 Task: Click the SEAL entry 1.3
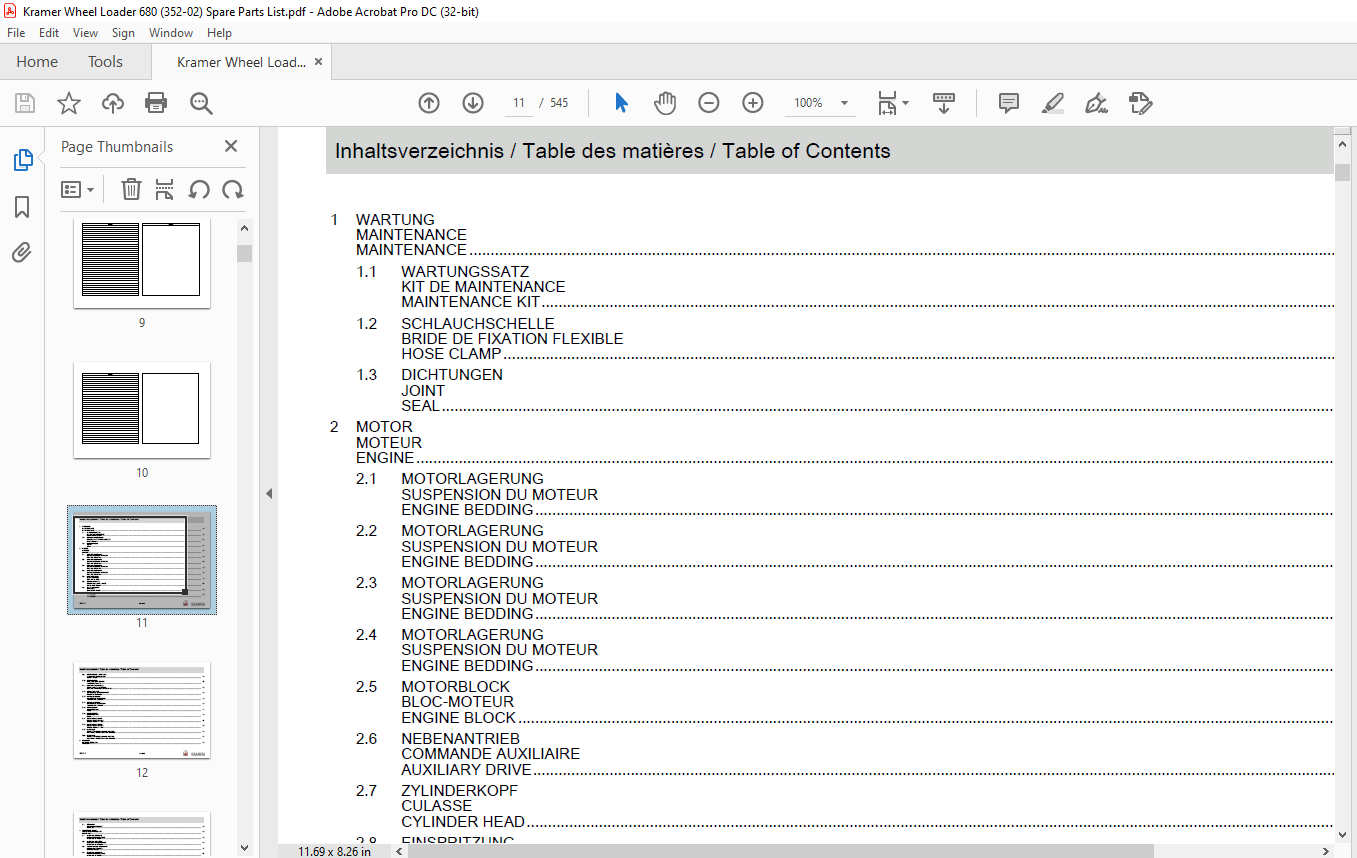[x=420, y=405]
